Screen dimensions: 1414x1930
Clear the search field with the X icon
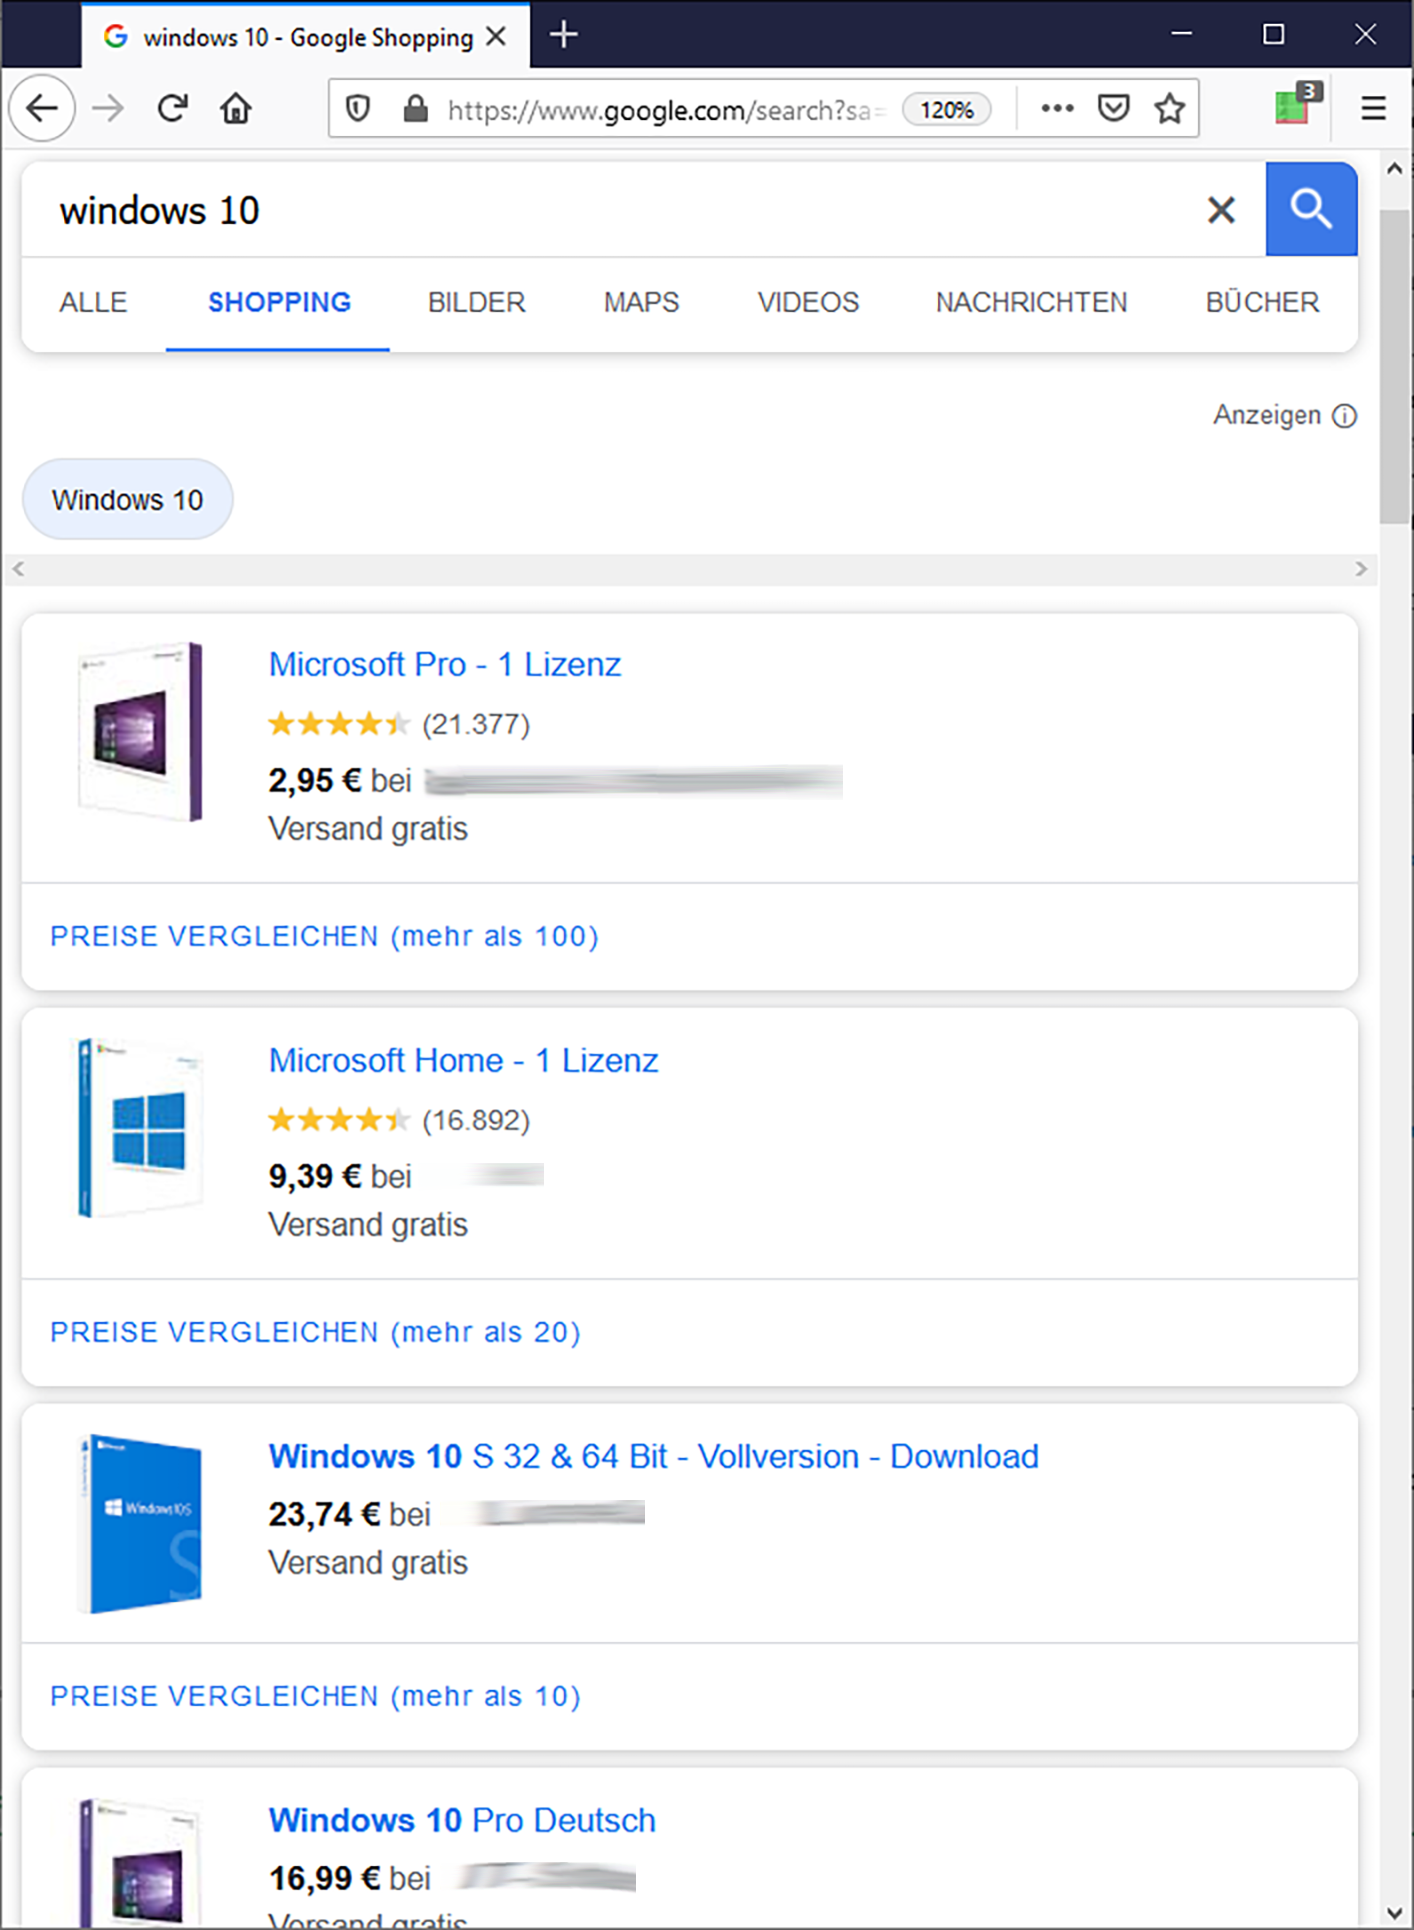pyautogui.click(x=1221, y=210)
